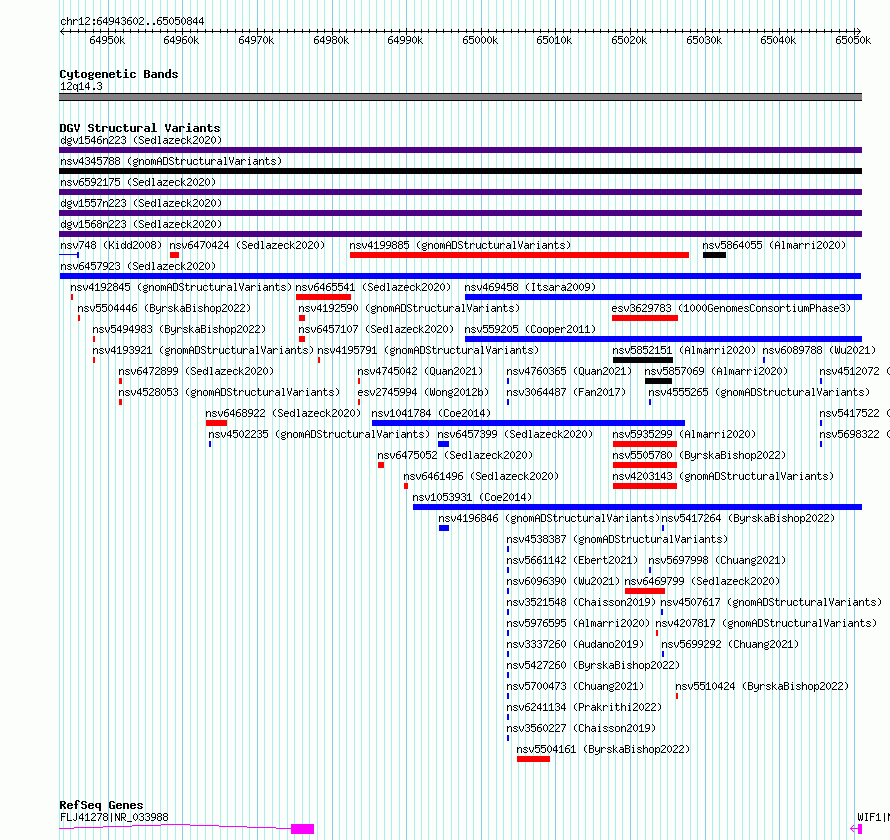Click nsv6241134 (Prakrithi2022) label
Viewport: 890px width, 840px height.
(584, 707)
